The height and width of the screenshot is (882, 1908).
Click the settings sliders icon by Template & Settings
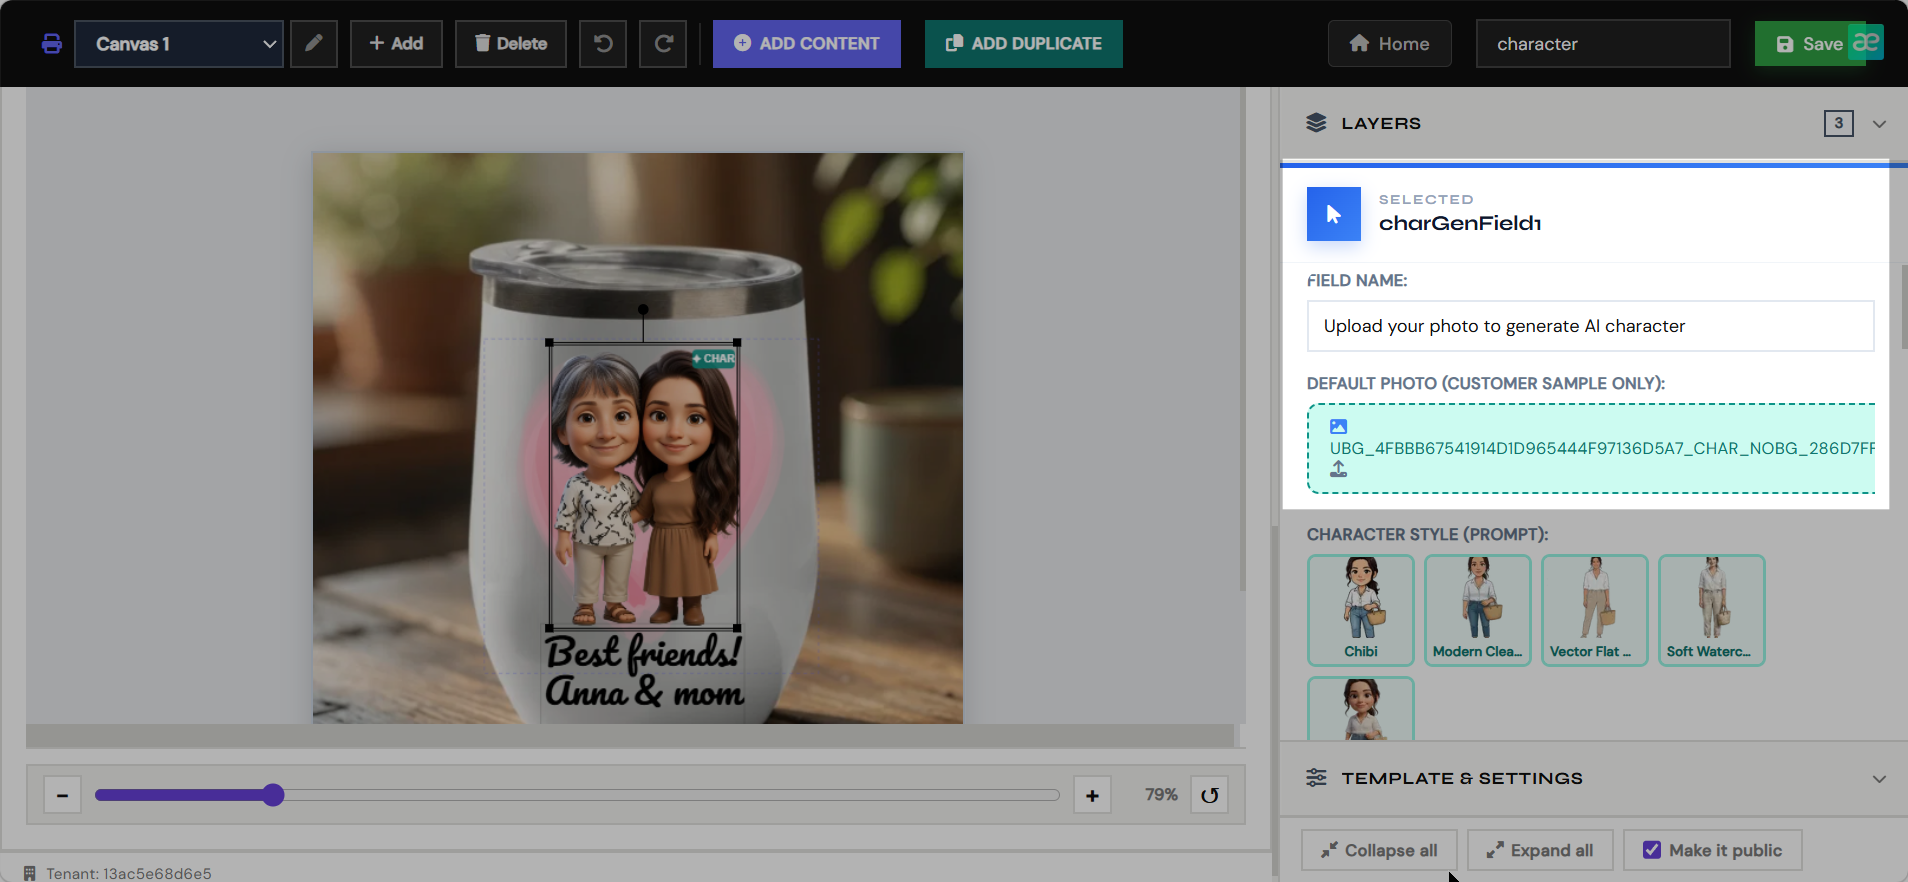tap(1316, 778)
